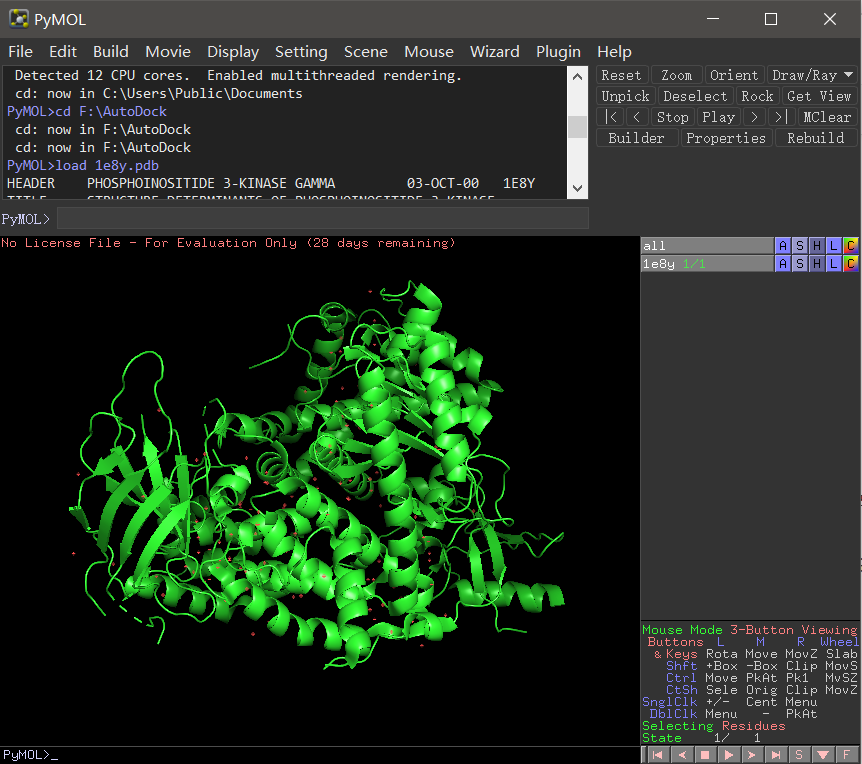Viewport: 862px width, 764px height.
Task: Open the Action menu for 'all' object
Action: [783, 246]
